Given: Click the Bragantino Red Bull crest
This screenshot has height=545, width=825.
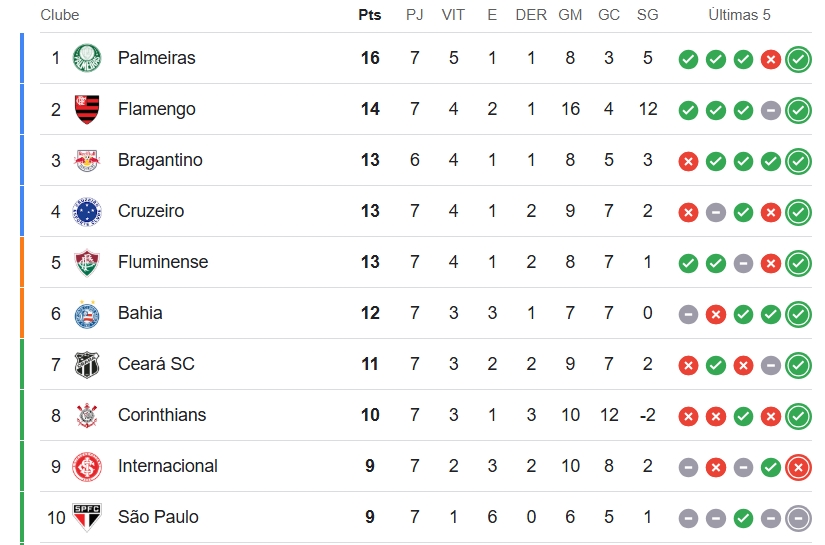Looking at the screenshot, I should tap(87, 160).
